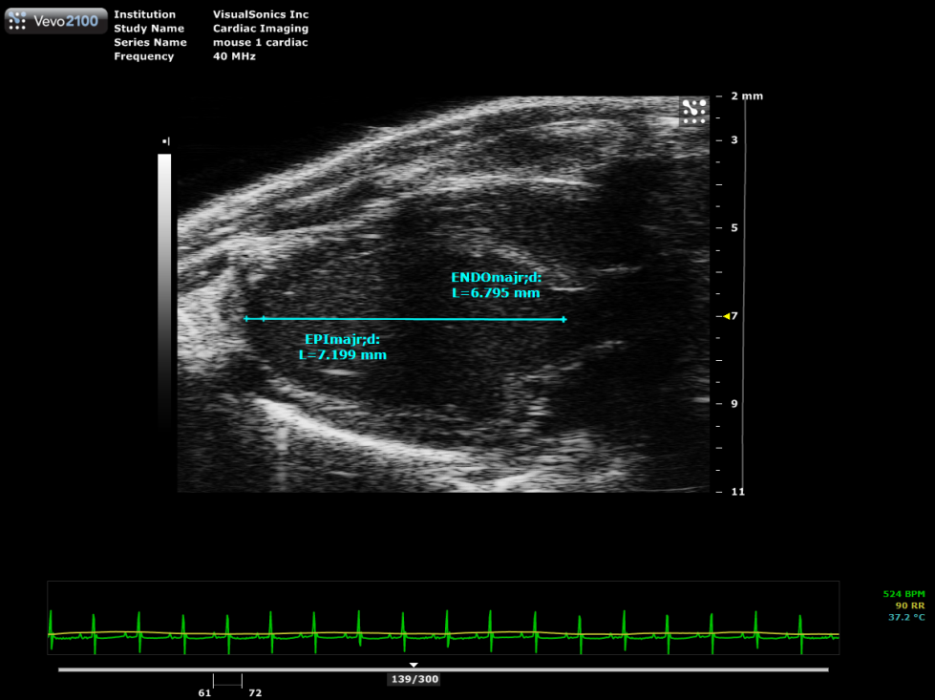Click the Study Name field label
This screenshot has height=700, width=935.
(x=149, y=29)
